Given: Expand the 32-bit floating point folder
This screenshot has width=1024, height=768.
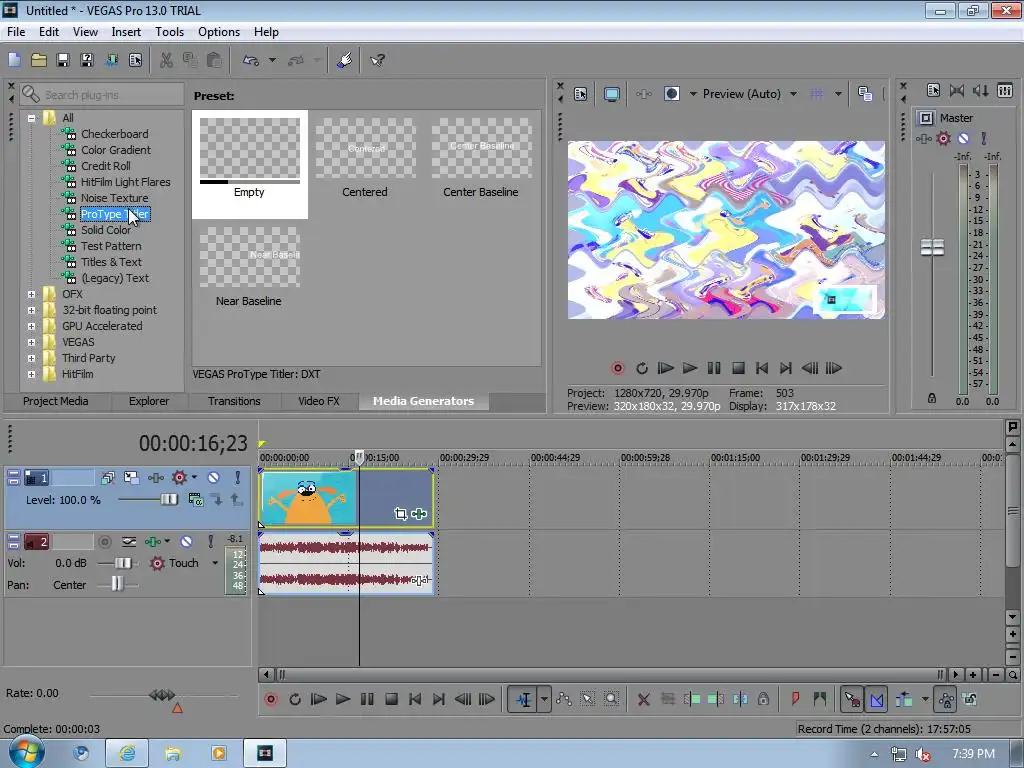Looking at the screenshot, I should [x=31, y=310].
